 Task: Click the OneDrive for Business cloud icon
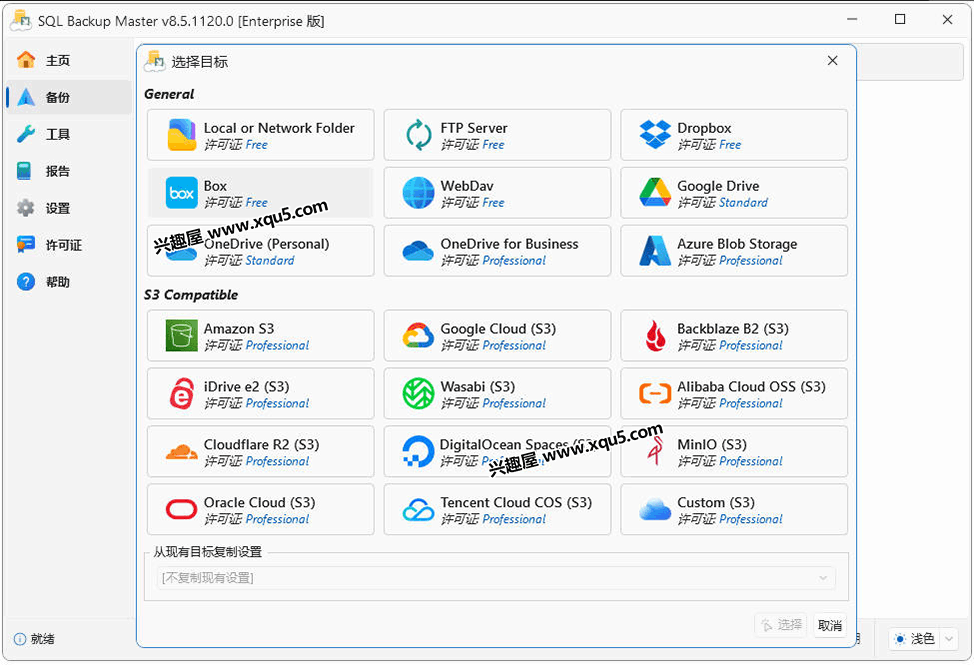(418, 251)
